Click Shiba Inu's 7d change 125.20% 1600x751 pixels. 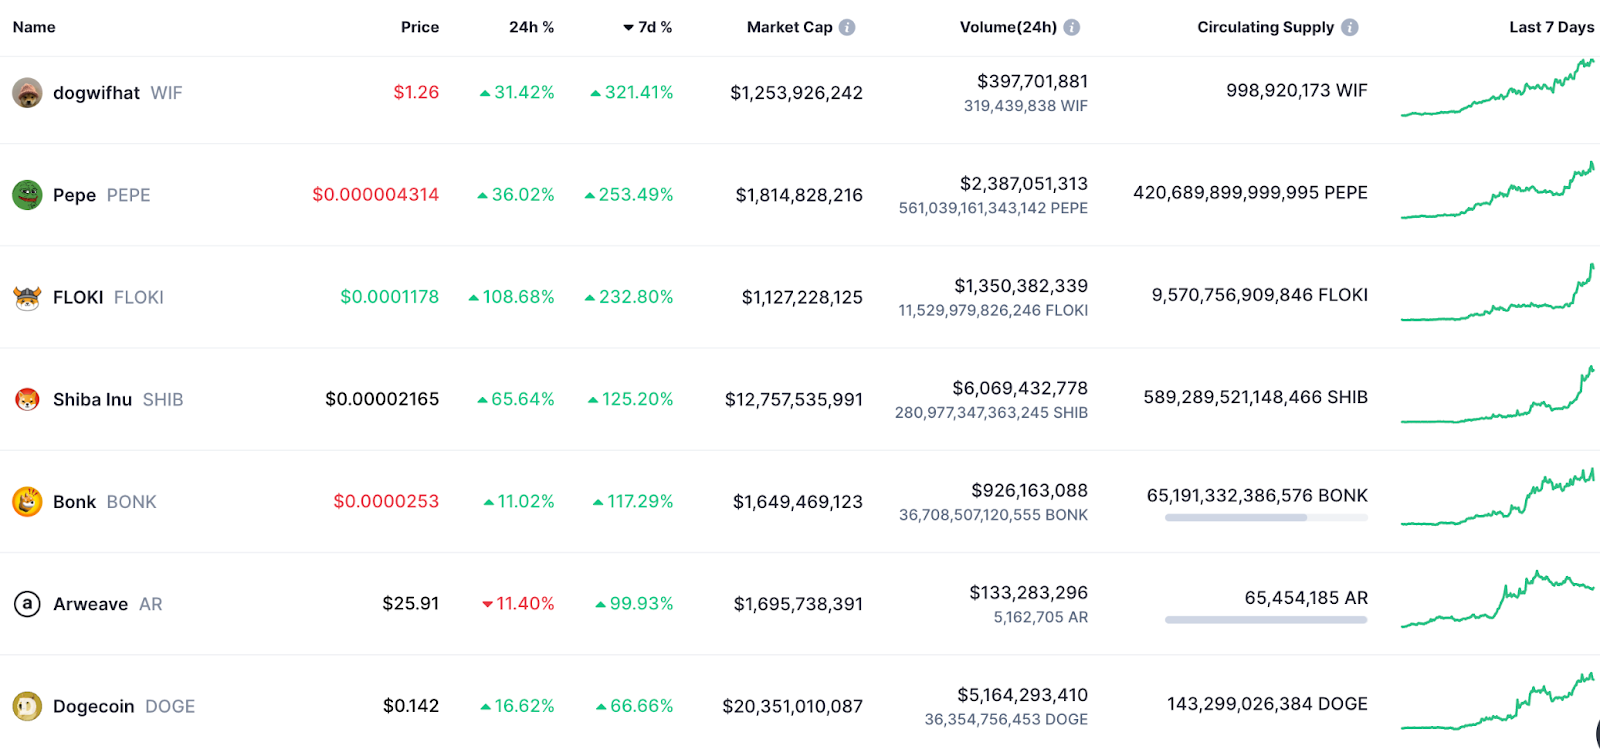click(631, 399)
